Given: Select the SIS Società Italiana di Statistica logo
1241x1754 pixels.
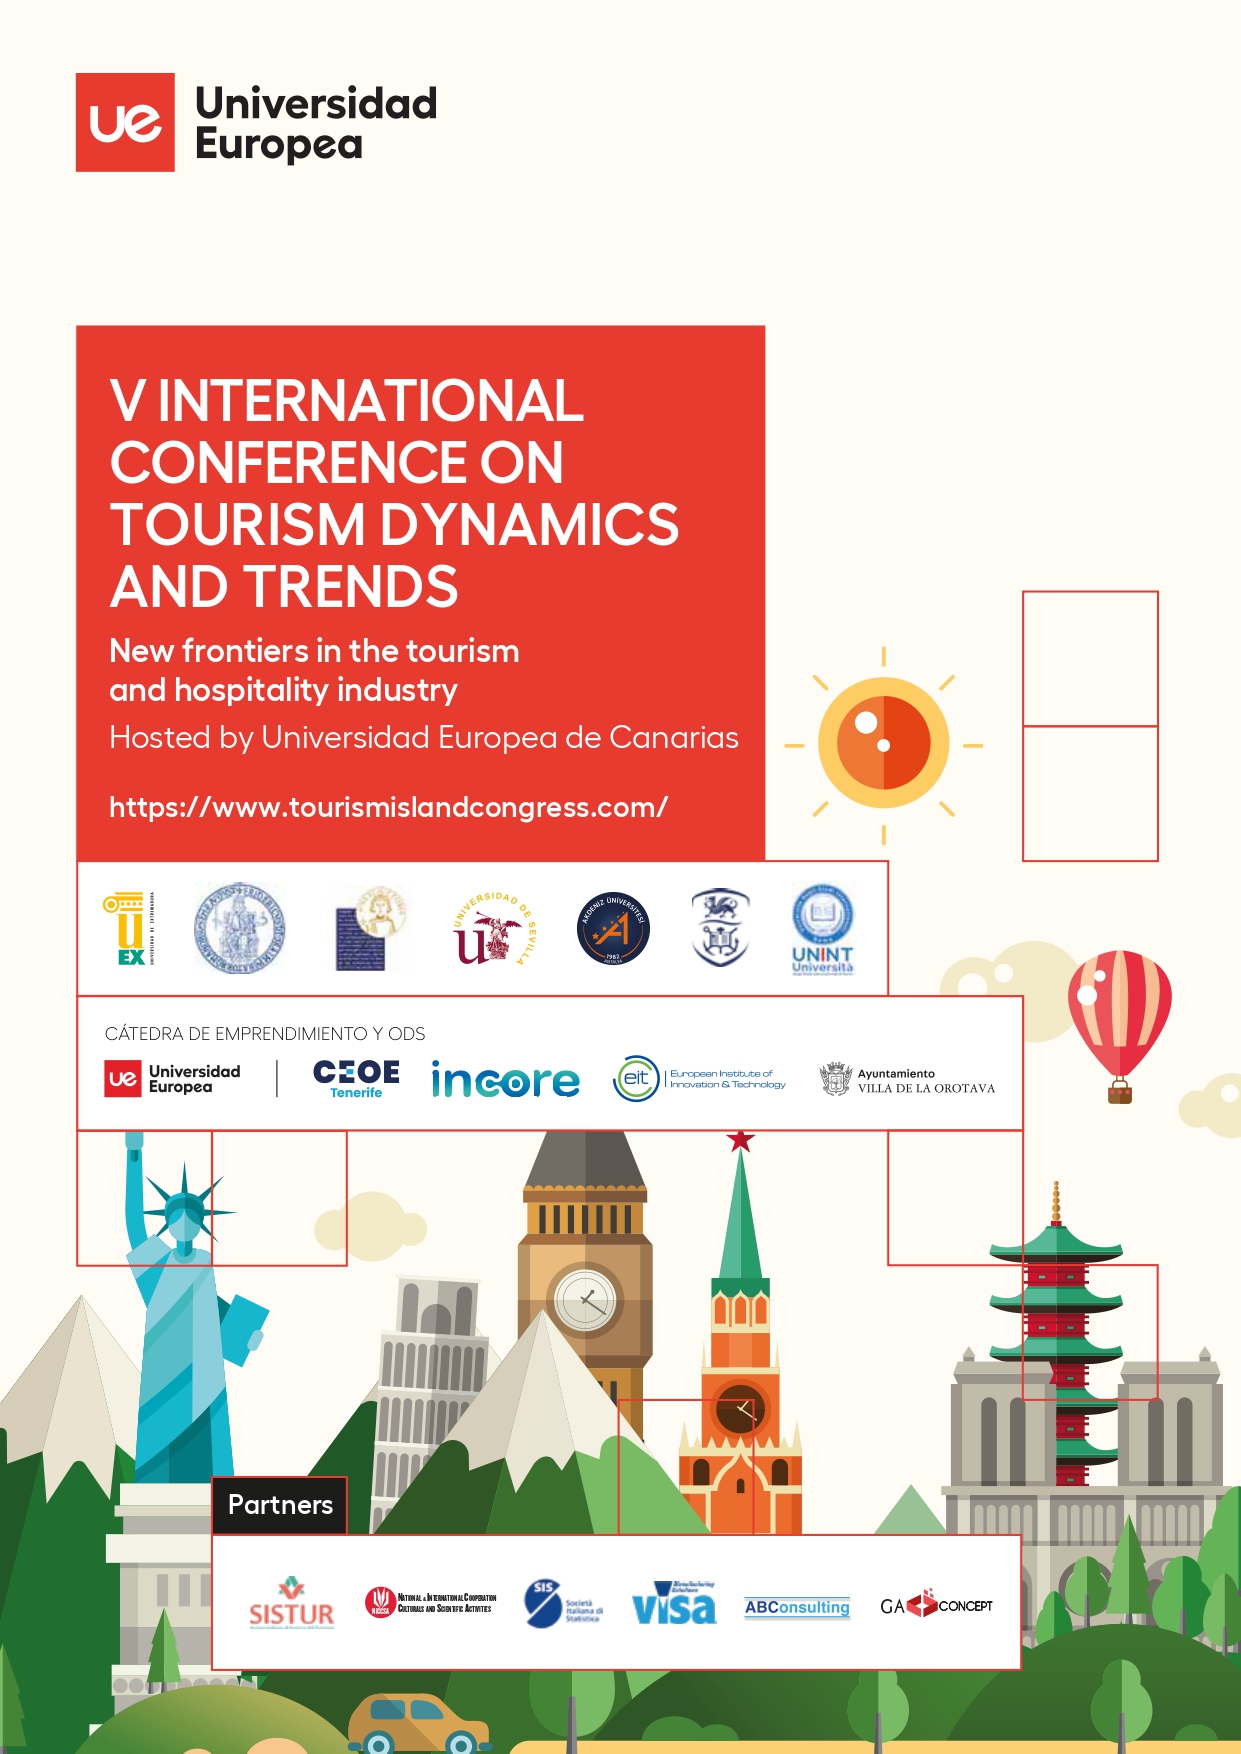Looking at the screenshot, I should point(562,1604).
